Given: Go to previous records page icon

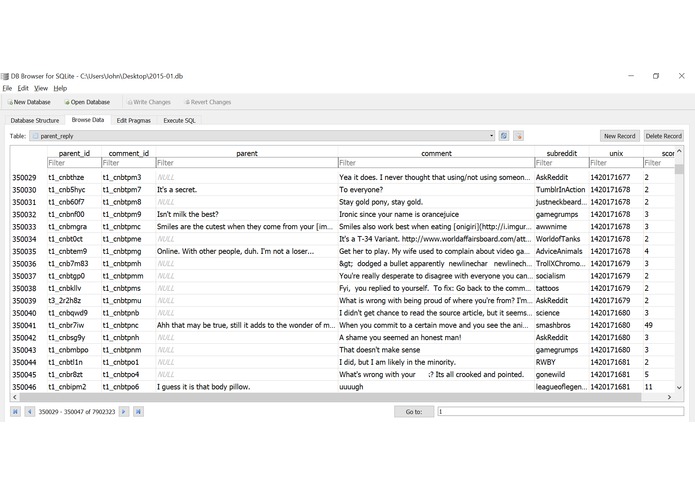Looking at the screenshot, I should 30,412.
